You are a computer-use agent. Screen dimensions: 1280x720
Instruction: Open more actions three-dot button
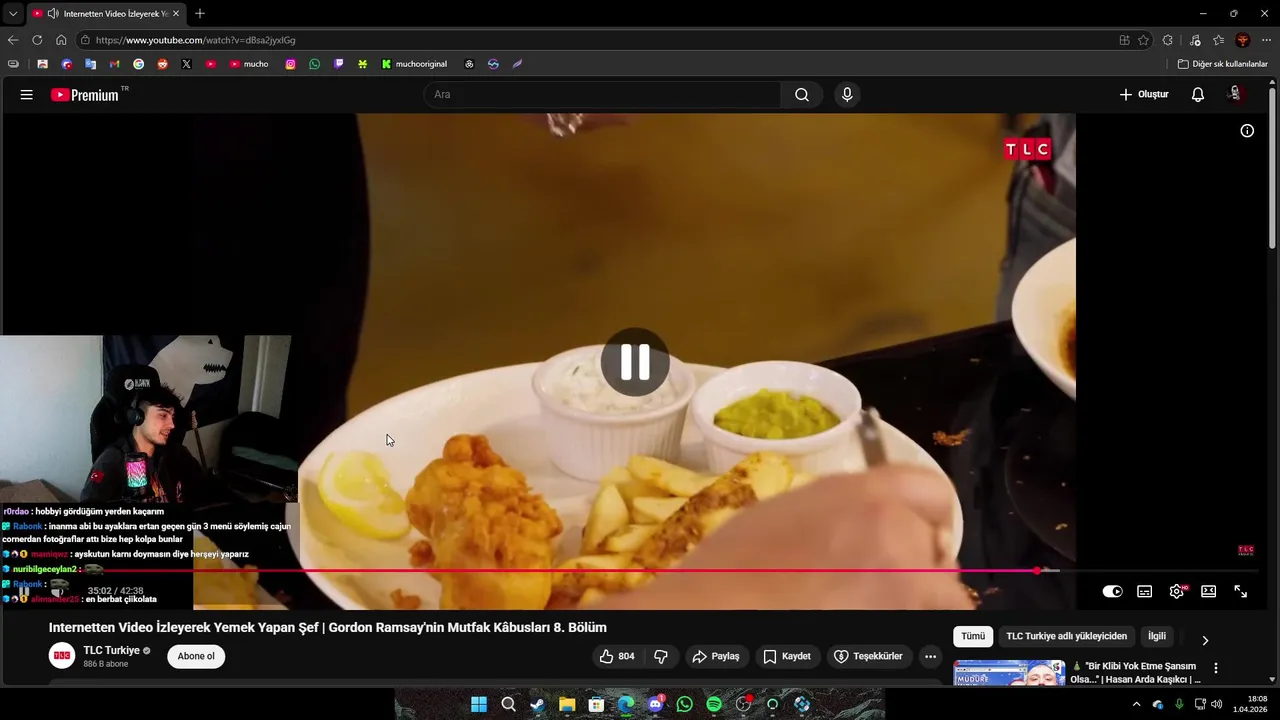930,657
